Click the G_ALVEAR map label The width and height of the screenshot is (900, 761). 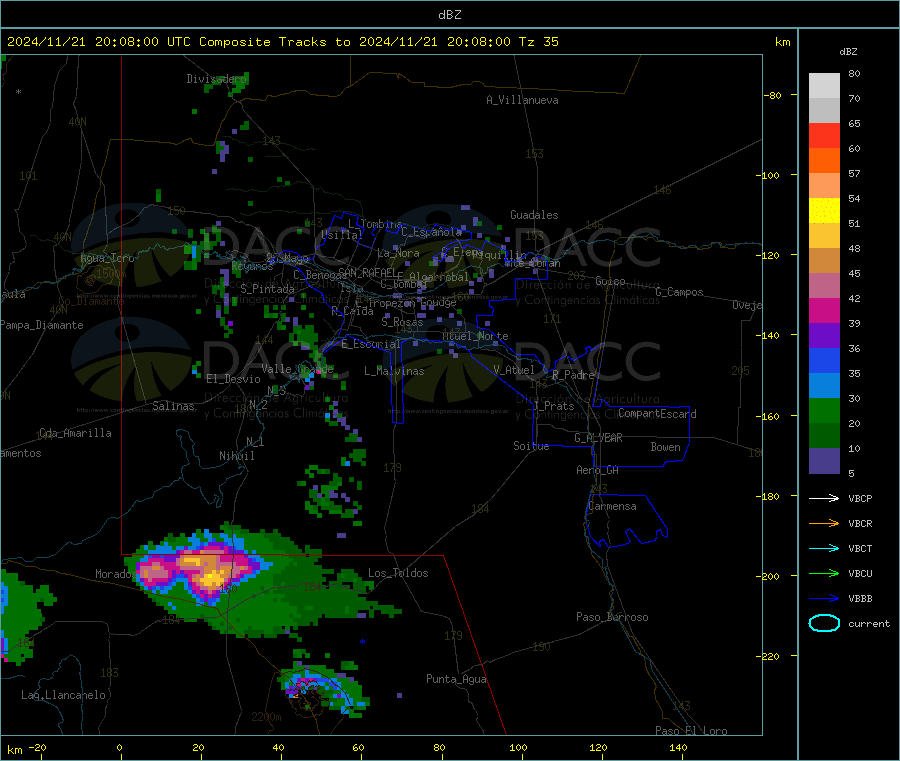tap(598, 438)
